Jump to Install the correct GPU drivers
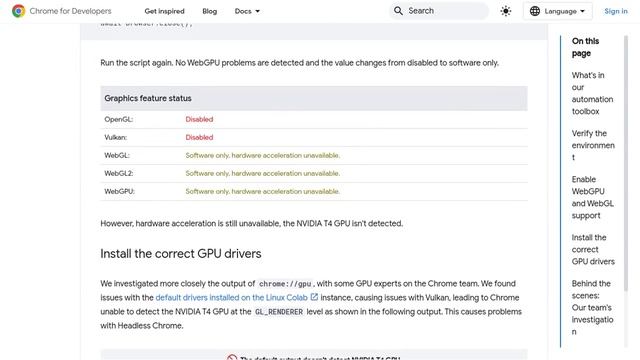Viewport: 640px width, 360px height. pos(593,249)
